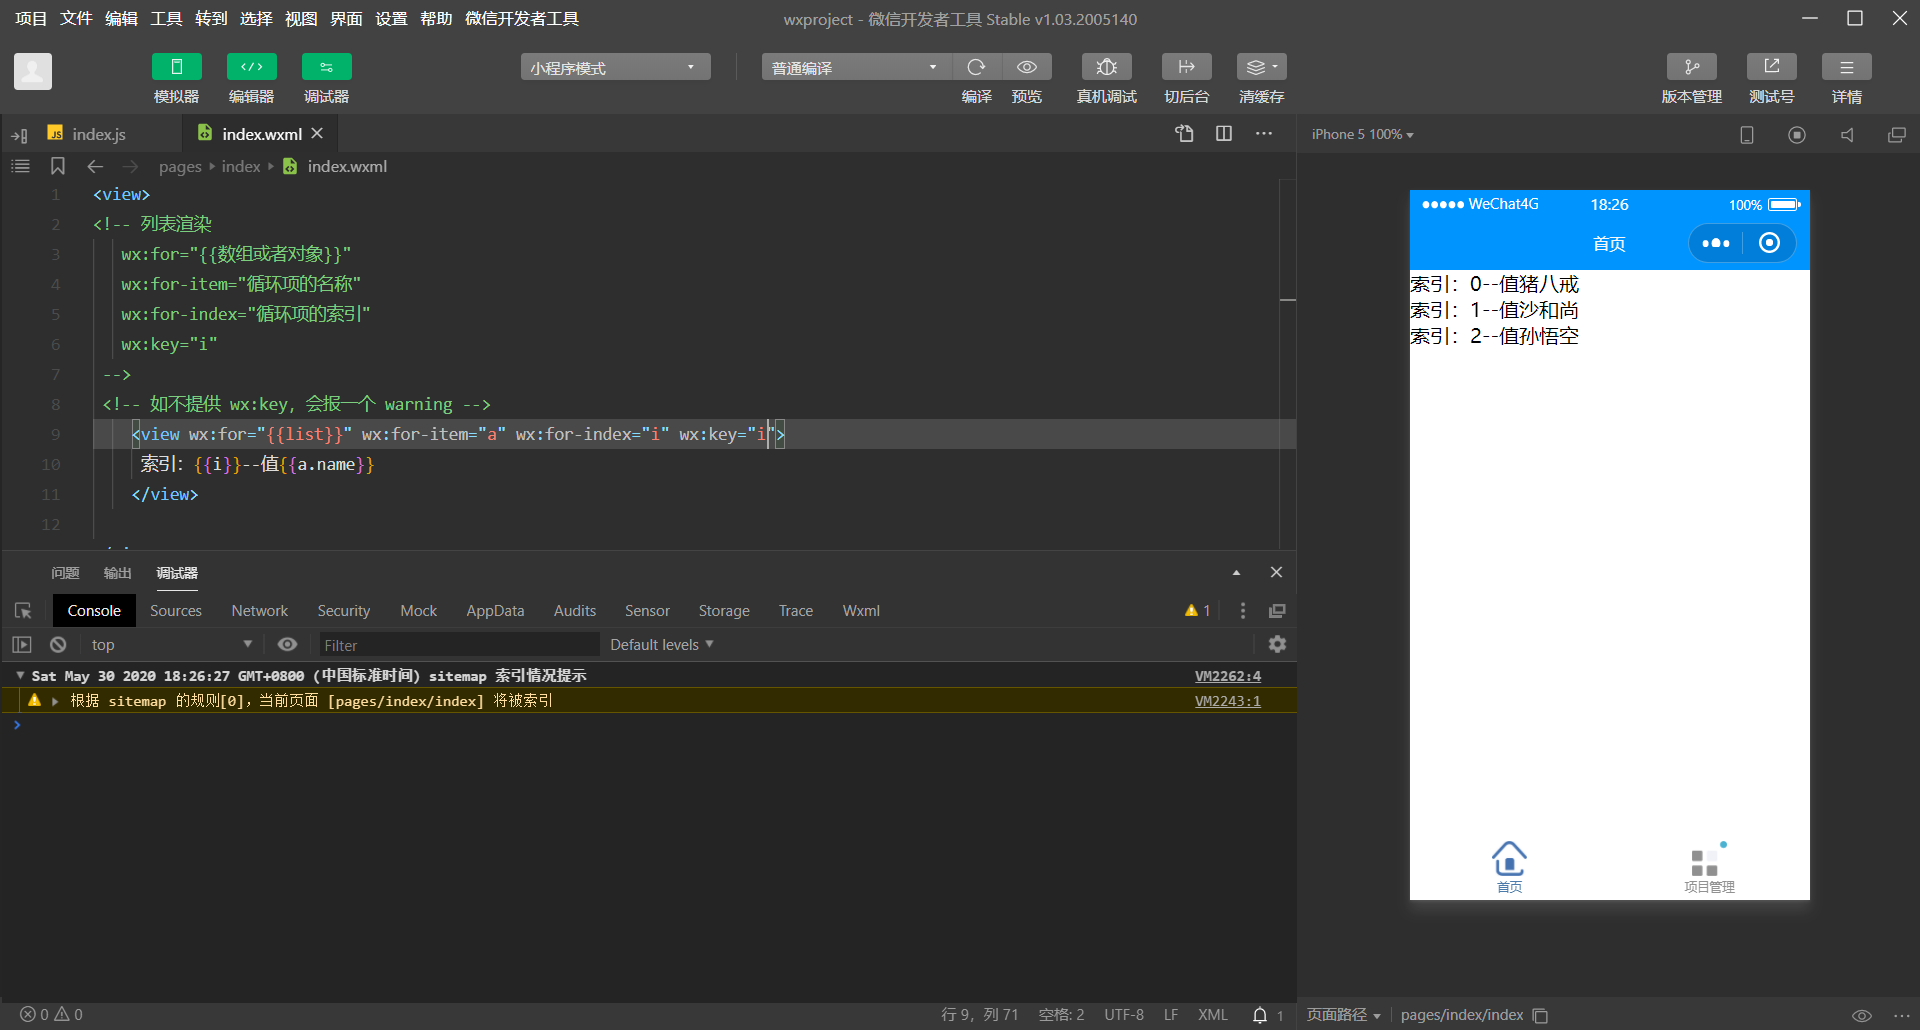Click the index folder breadcrumb segment
The width and height of the screenshot is (1920, 1030).
tap(241, 167)
